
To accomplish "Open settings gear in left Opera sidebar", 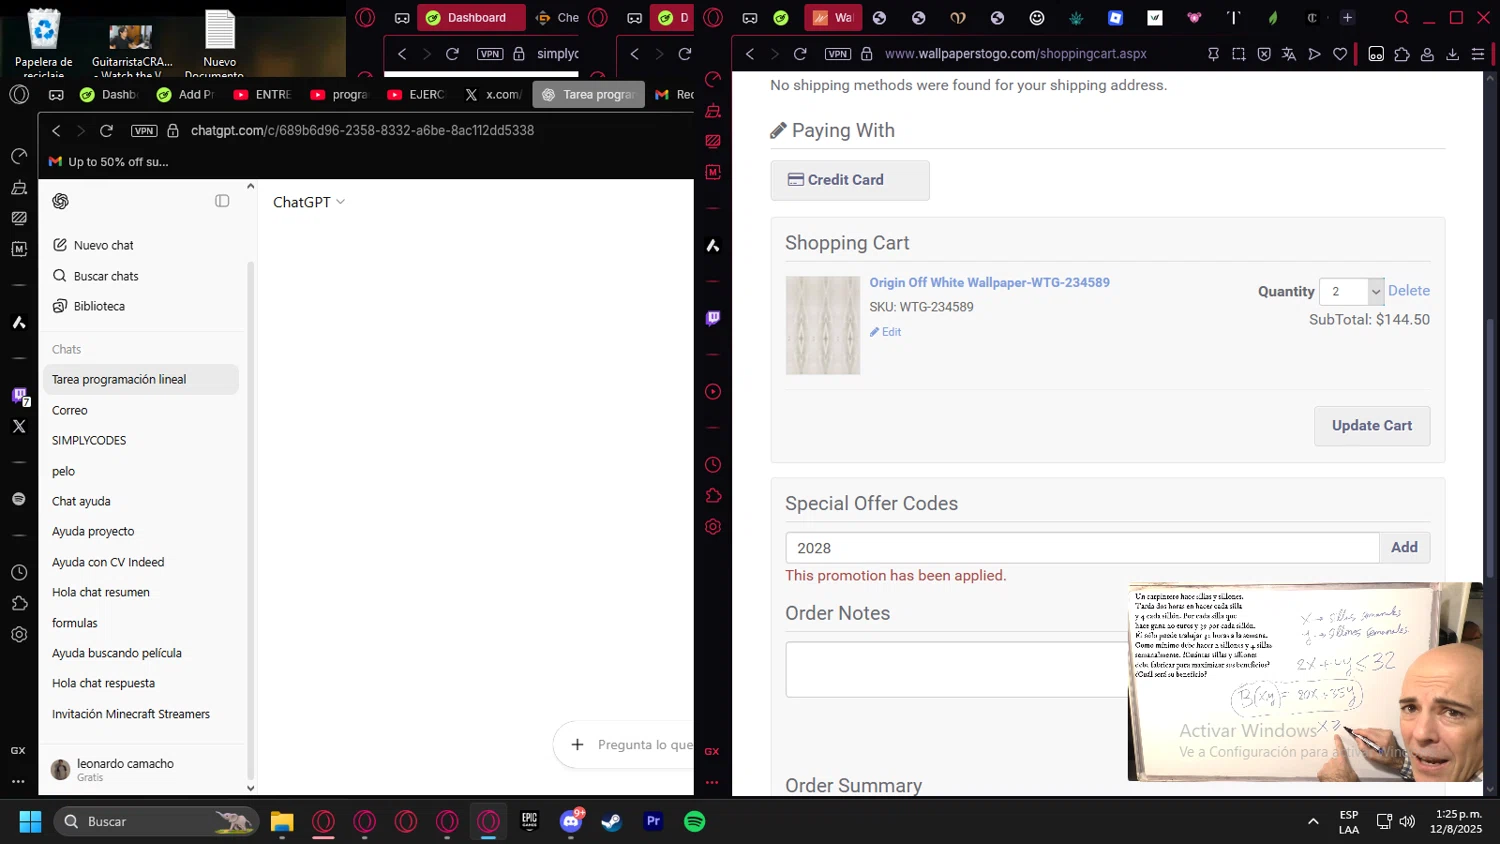I will tap(19, 635).
